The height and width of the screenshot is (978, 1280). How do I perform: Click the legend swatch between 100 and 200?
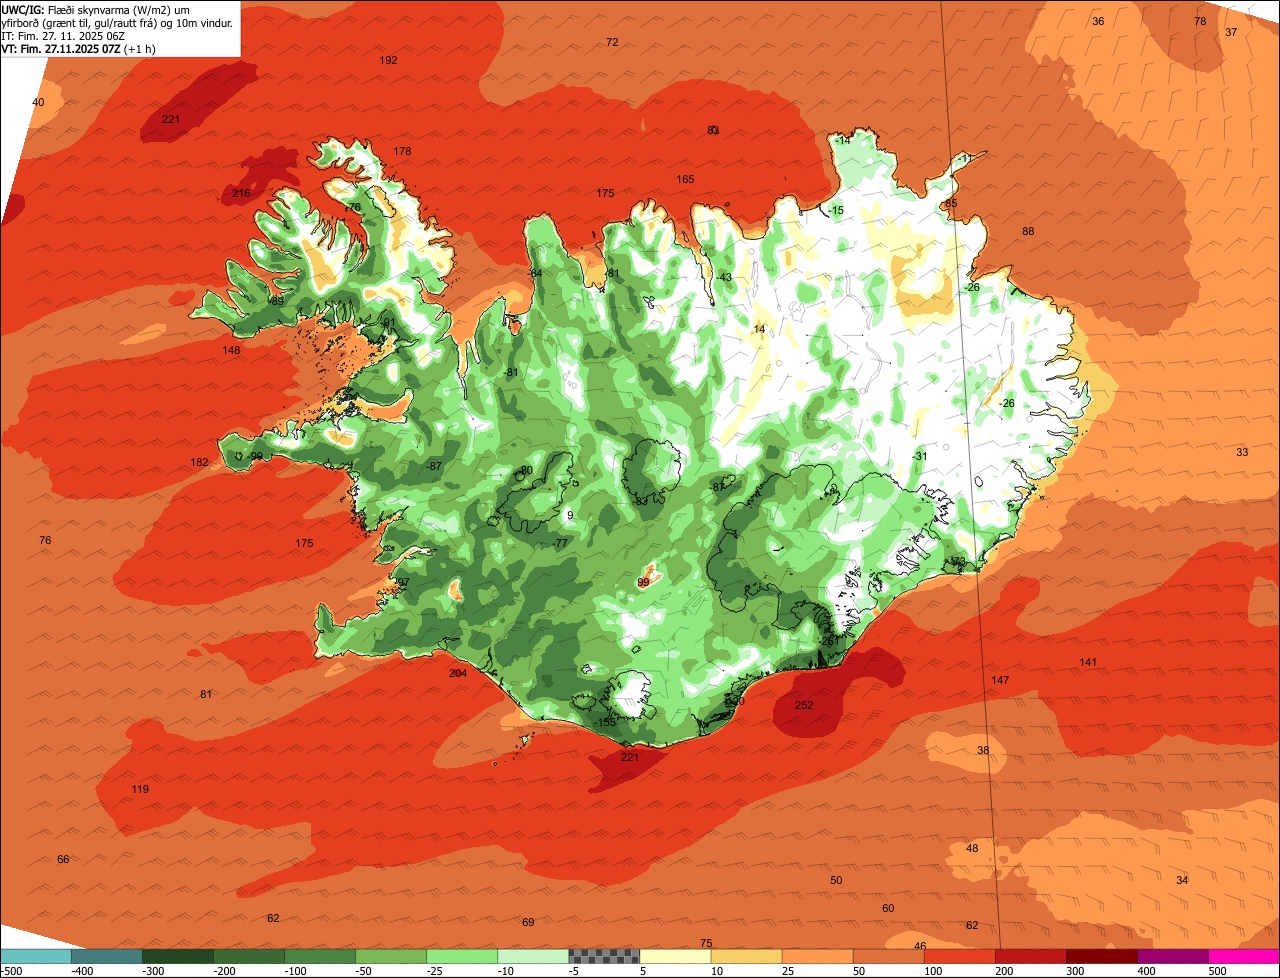pyautogui.click(x=959, y=956)
